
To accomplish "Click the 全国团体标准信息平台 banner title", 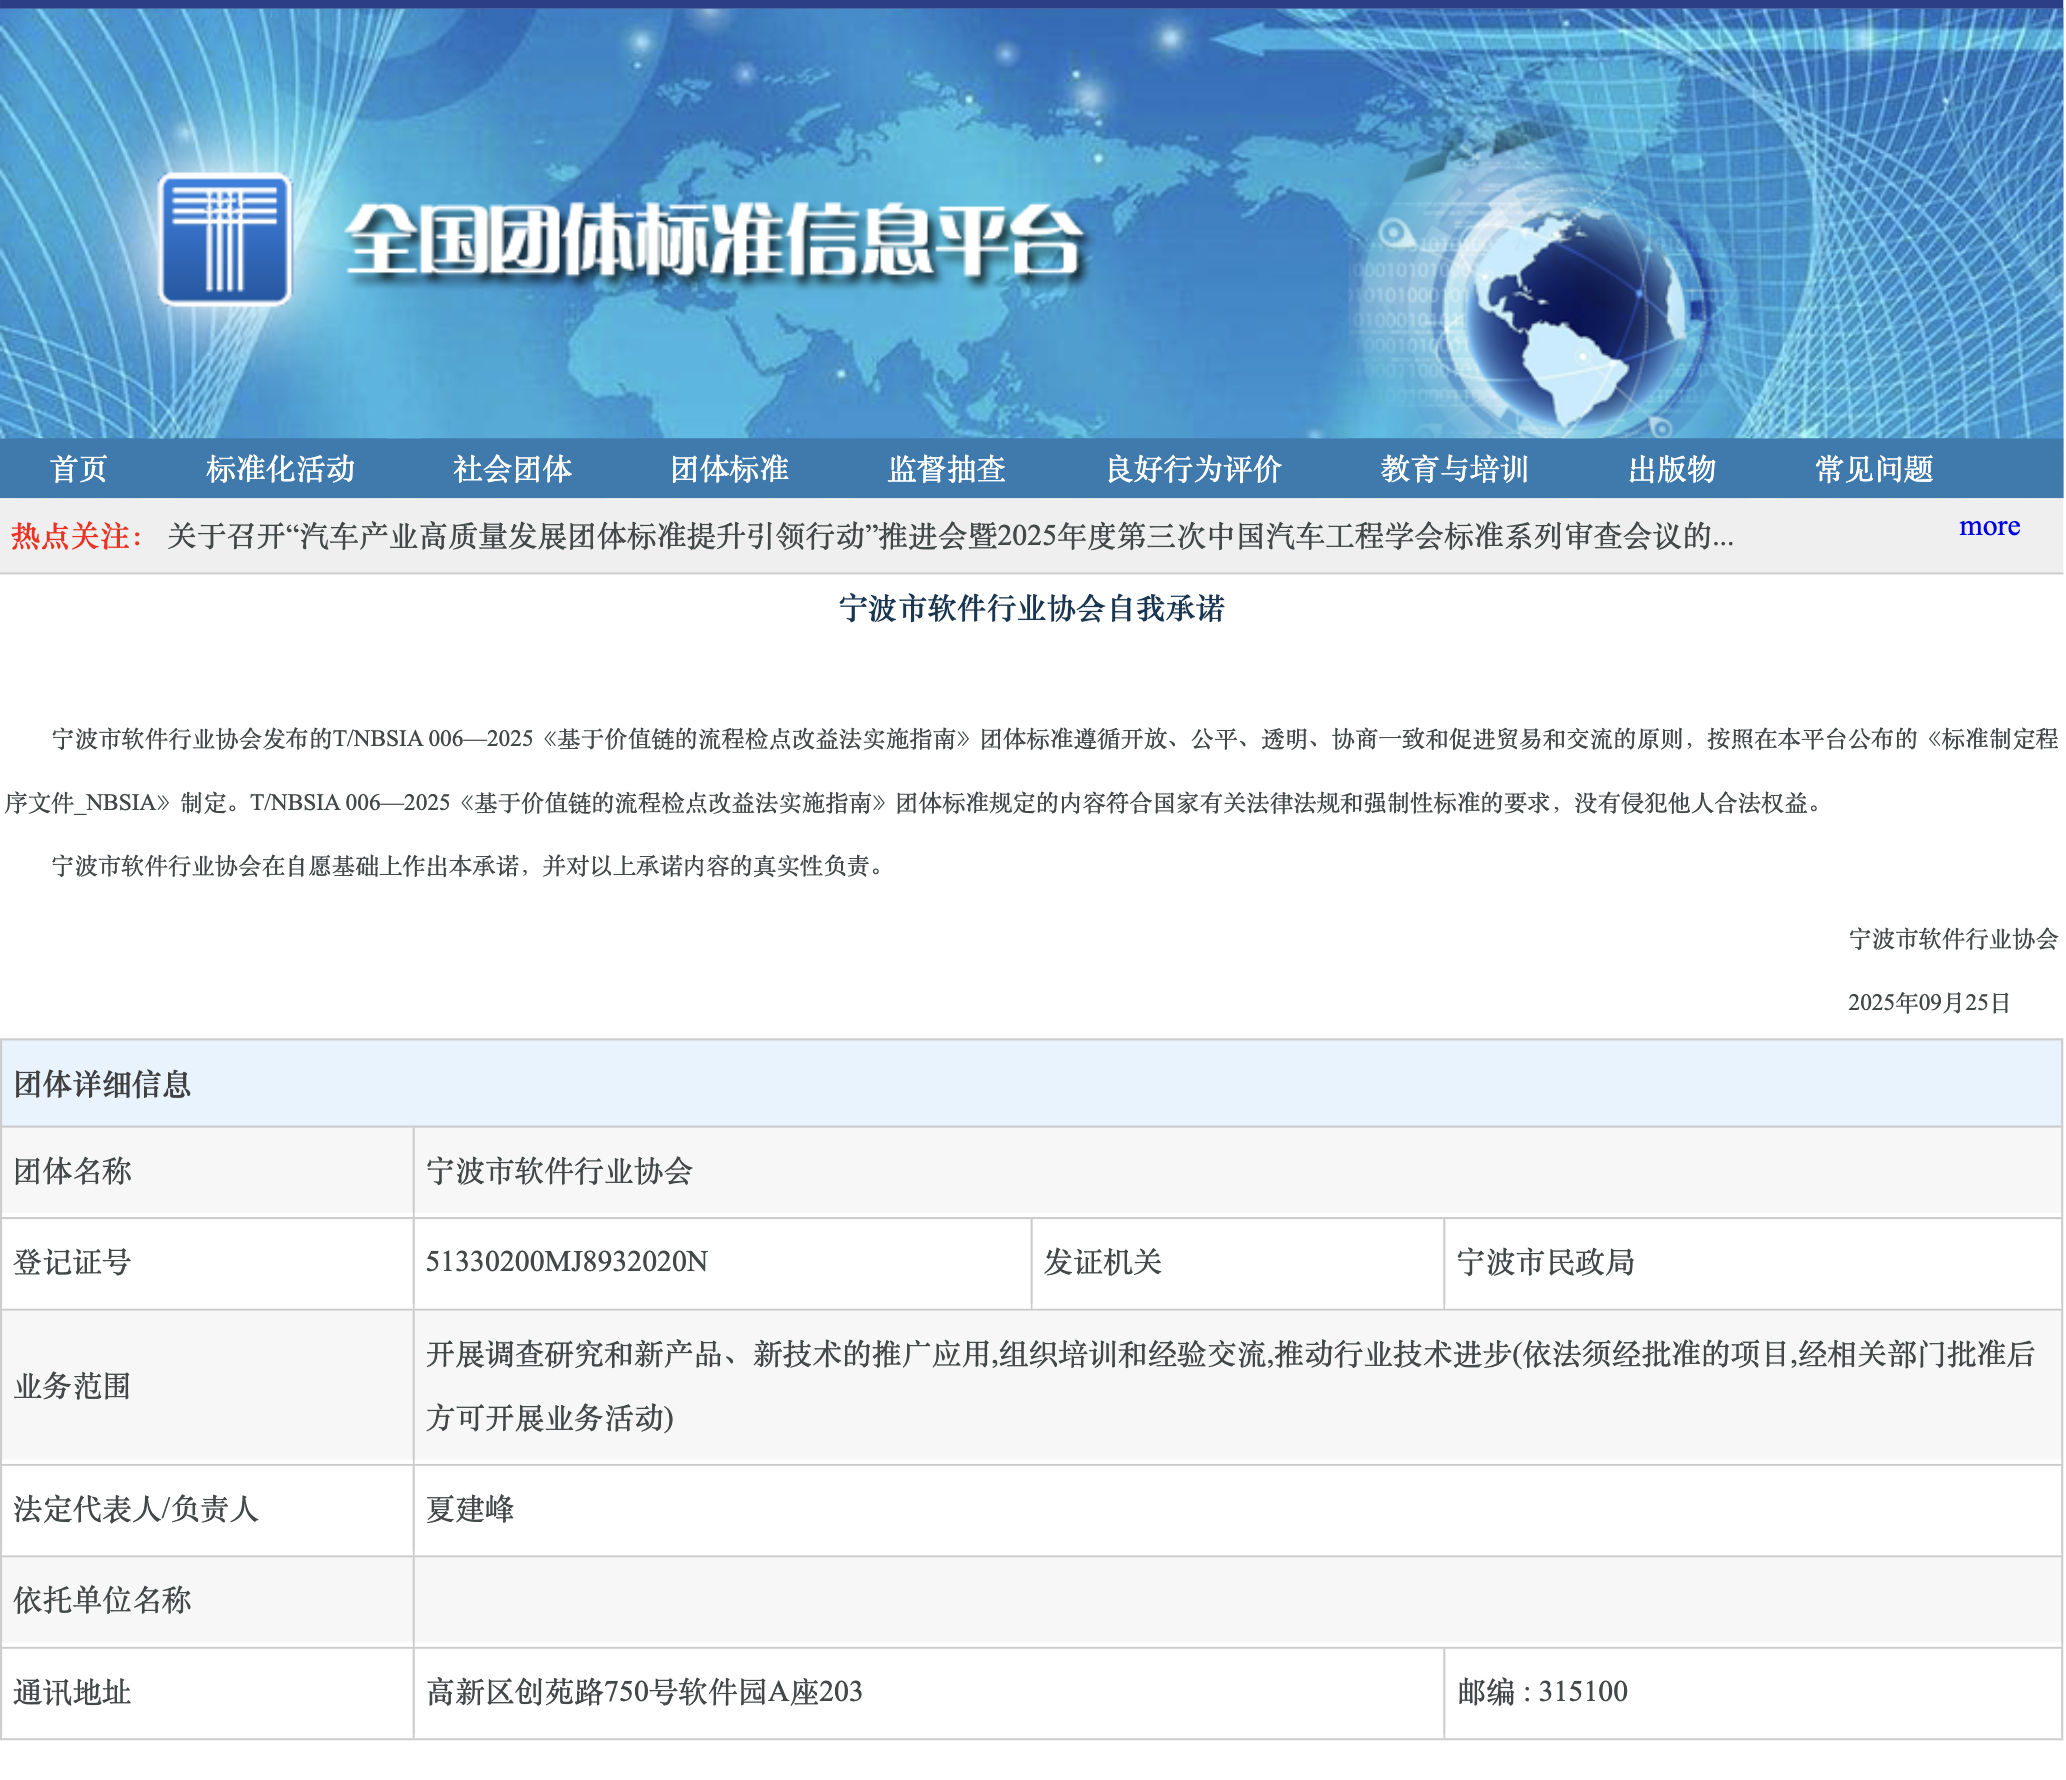I will point(714,240).
